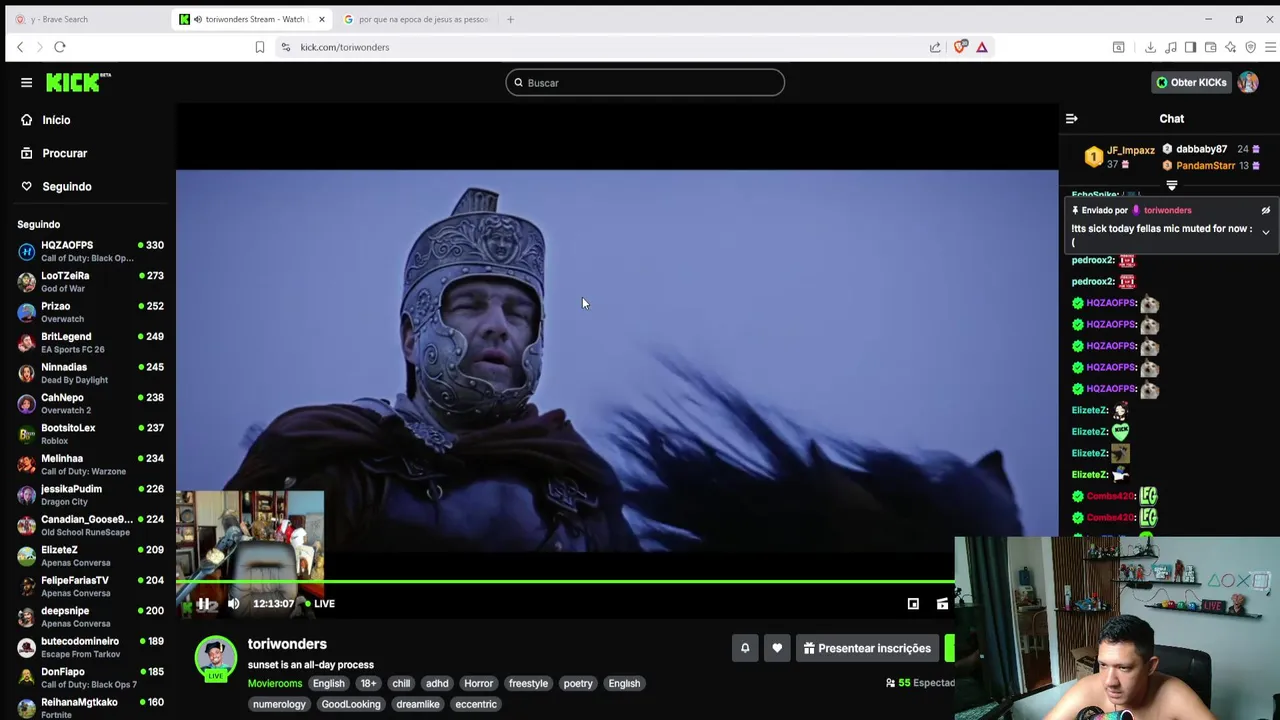1280x720 pixels.
Task: Click Presentear inscrições gift button
Action: [867, 648]
